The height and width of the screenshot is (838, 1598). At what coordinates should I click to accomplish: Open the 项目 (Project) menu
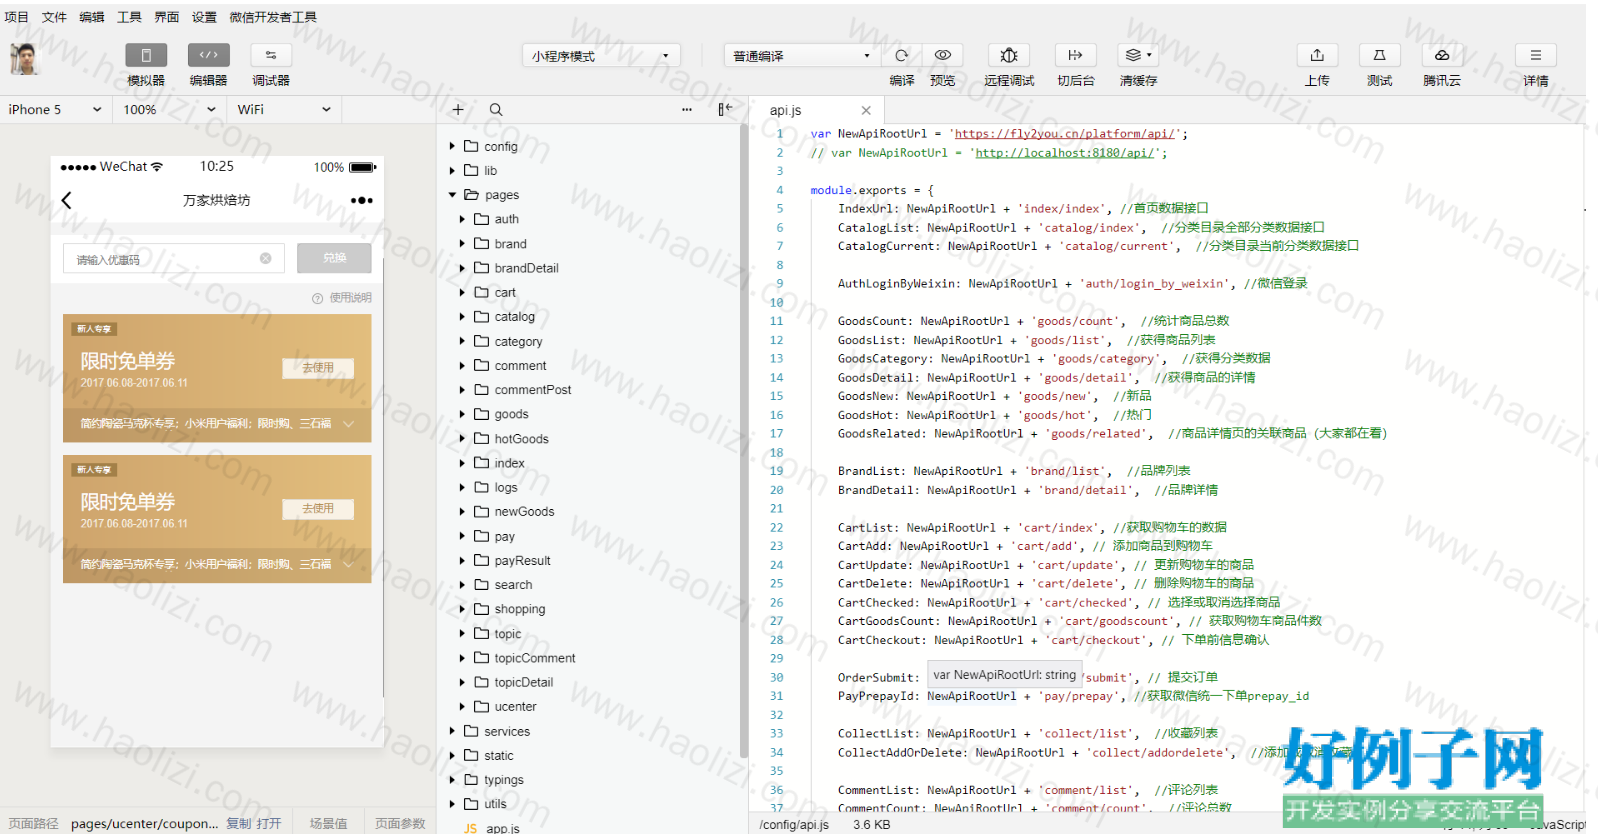[17, 17]
